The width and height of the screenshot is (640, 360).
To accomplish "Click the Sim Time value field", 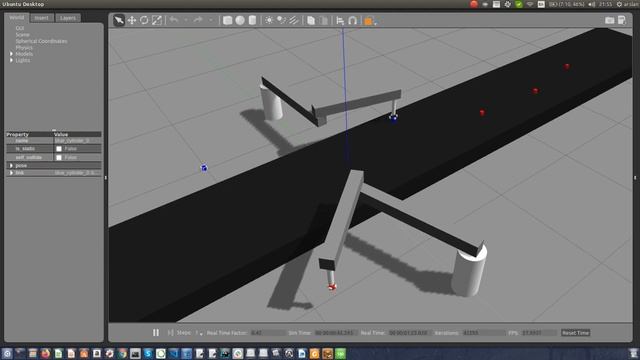I will coord(336,333).
